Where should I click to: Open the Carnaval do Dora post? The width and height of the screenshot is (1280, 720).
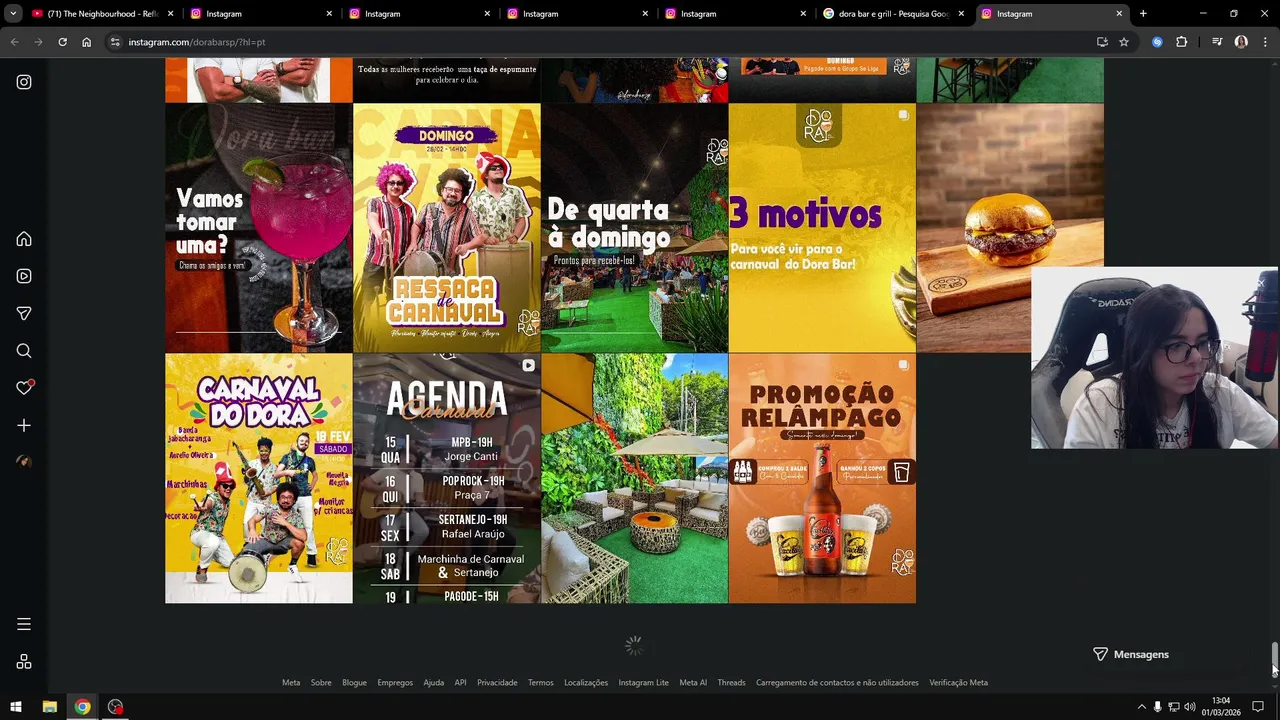tap(258, 478)
